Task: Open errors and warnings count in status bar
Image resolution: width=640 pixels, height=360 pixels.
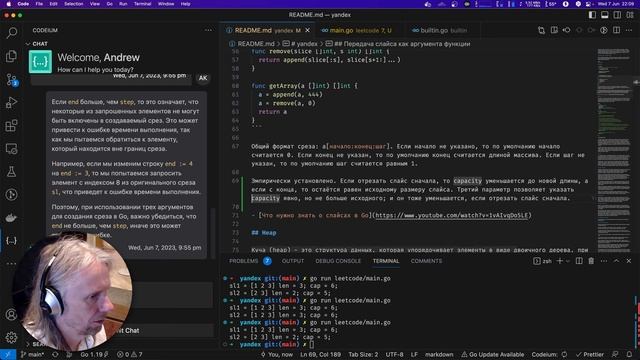Action: [x=130, y=354]
